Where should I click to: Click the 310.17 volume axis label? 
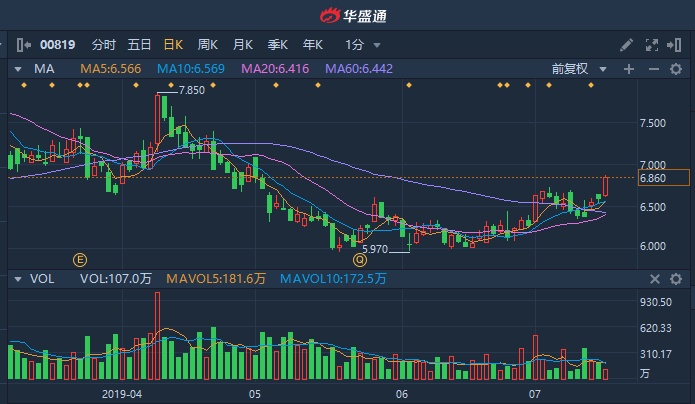[656, 354]
